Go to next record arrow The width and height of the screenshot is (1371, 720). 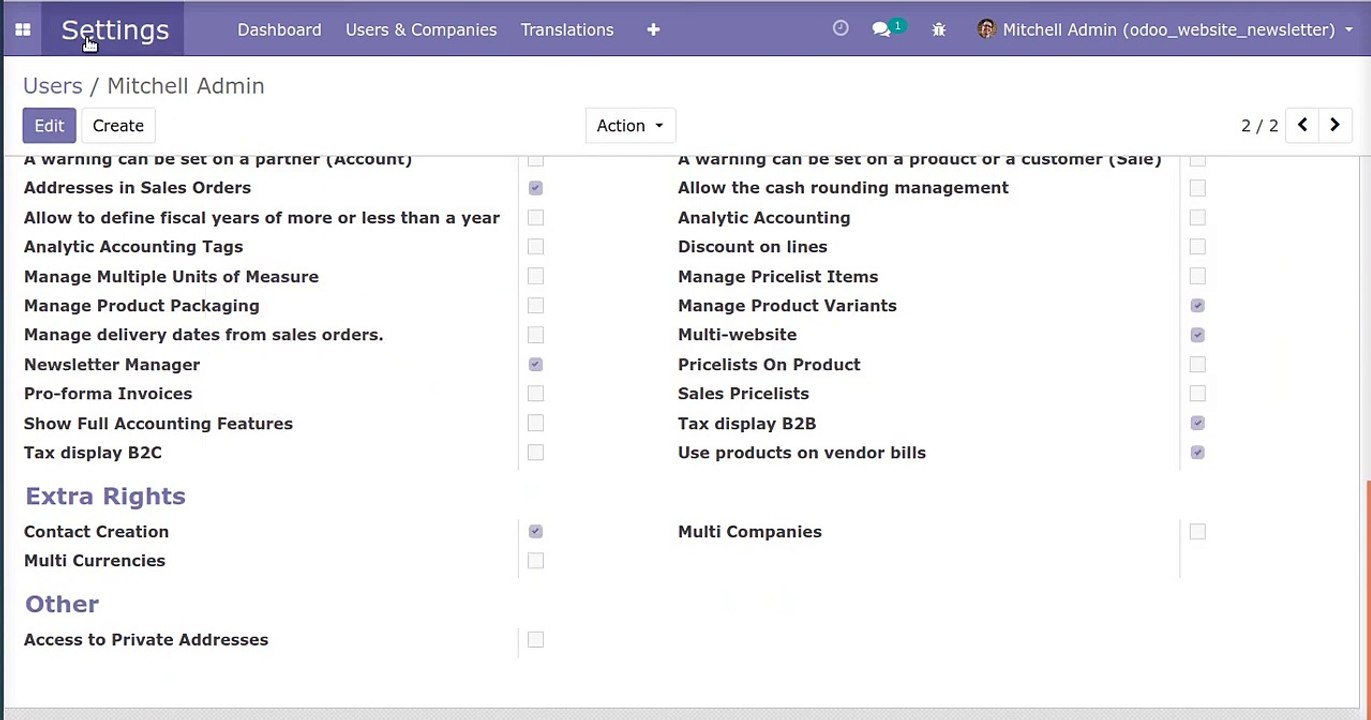coord(1335,125)
